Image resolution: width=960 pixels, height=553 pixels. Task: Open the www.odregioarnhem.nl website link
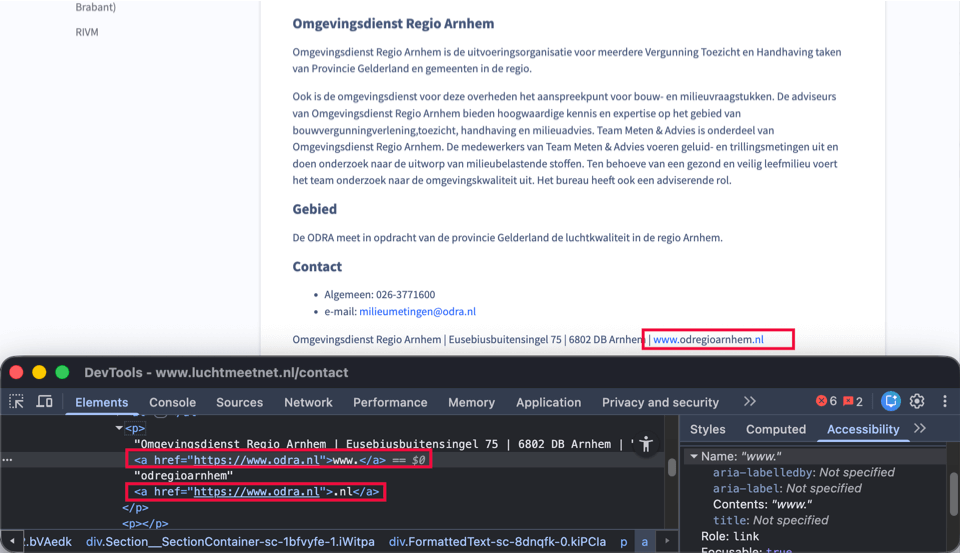(x=708, y=339)
